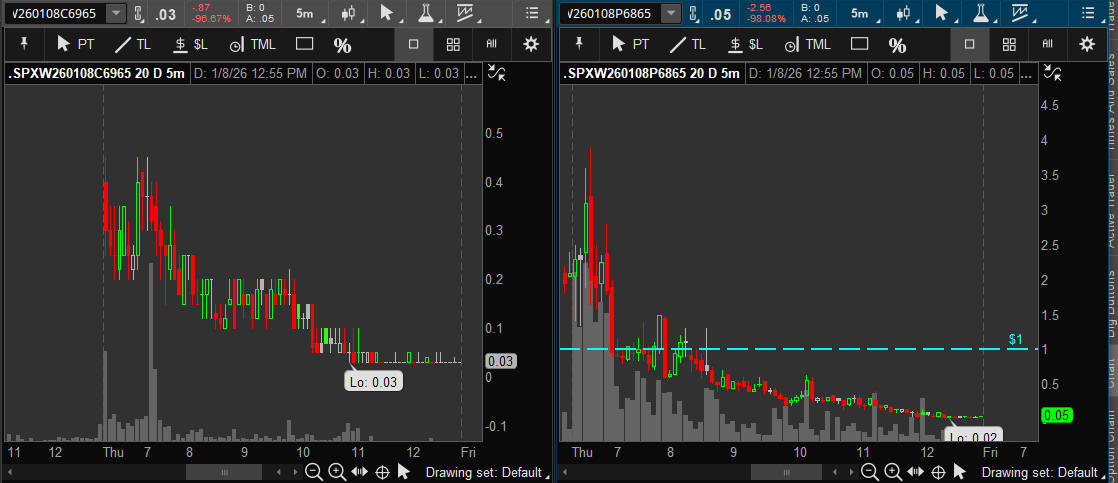Screen dimensions: 1118x483
Task: Select the TML time level tool in left chart
Action: (x=252, y=45)
